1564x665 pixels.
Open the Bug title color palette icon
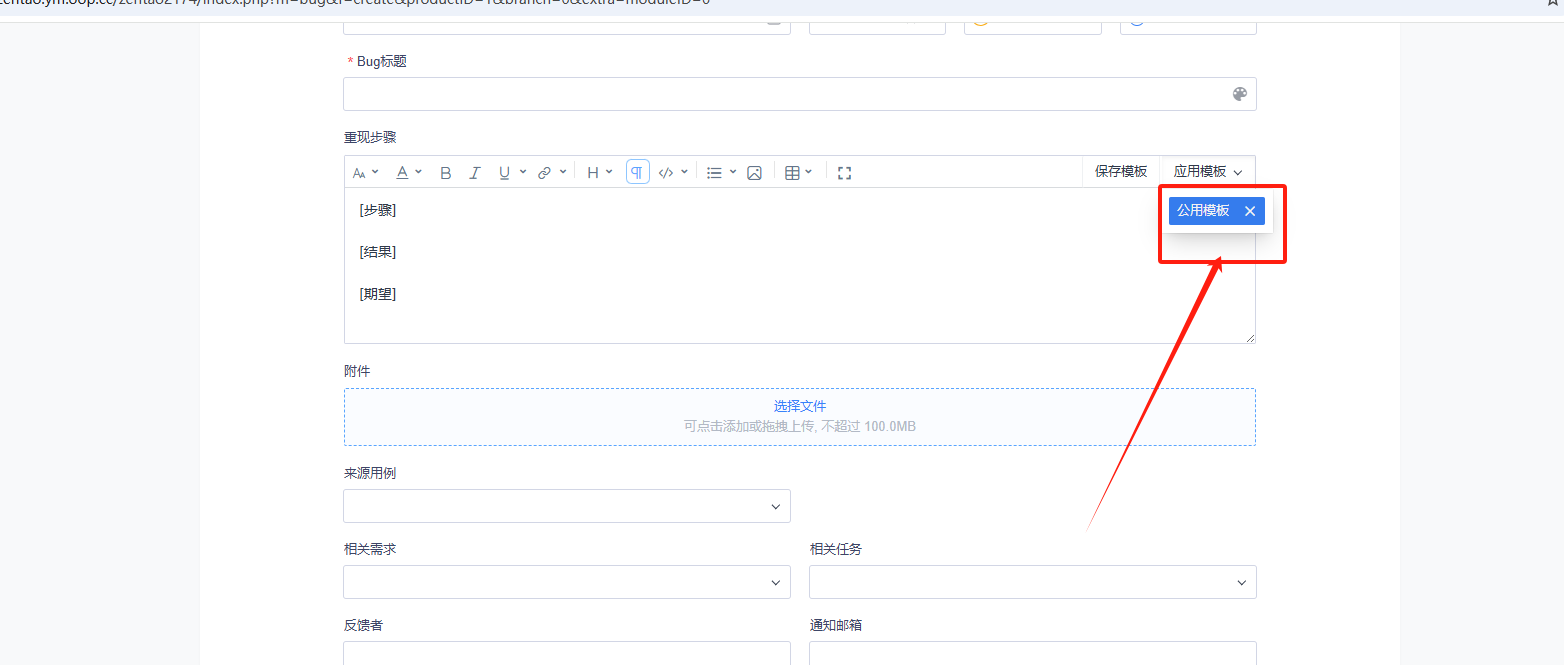tap(1240, 94)
